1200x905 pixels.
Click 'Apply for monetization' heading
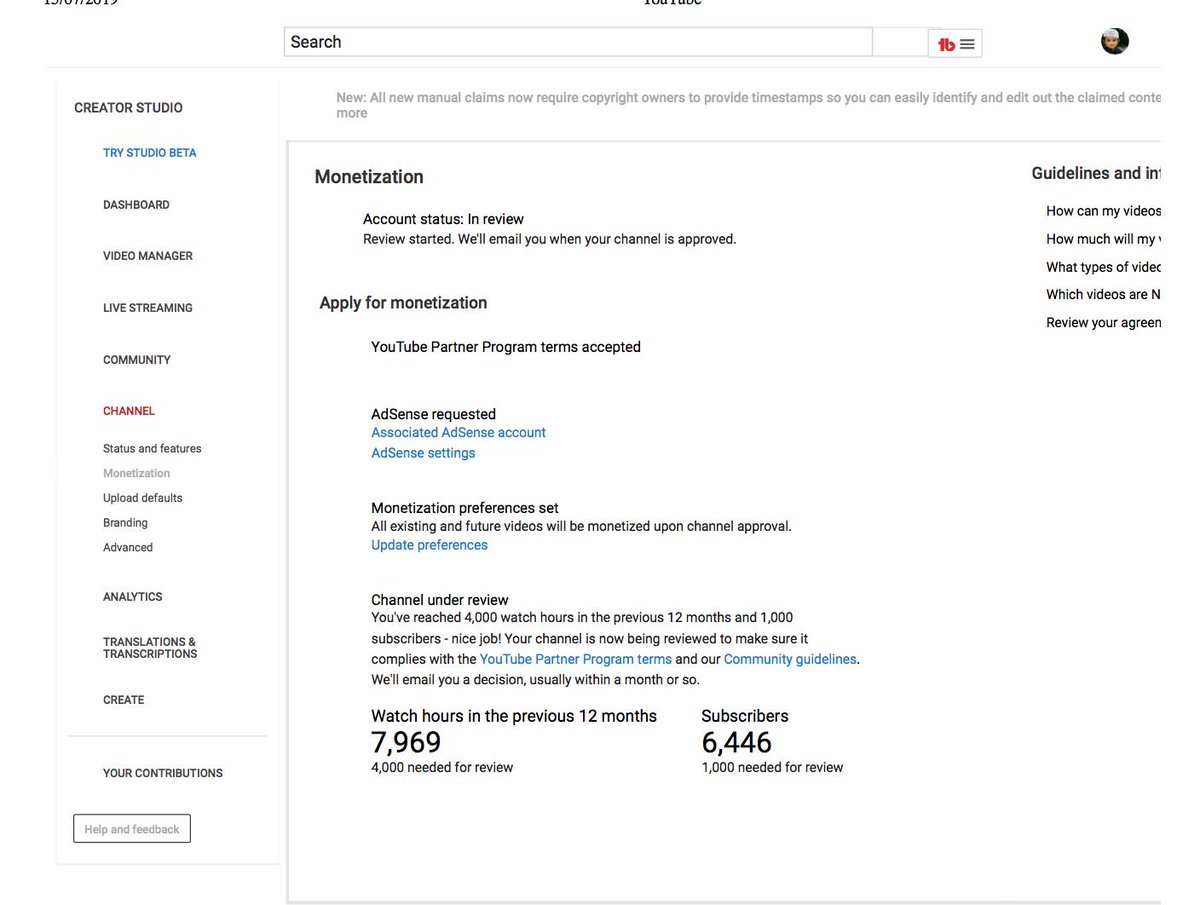403,303
